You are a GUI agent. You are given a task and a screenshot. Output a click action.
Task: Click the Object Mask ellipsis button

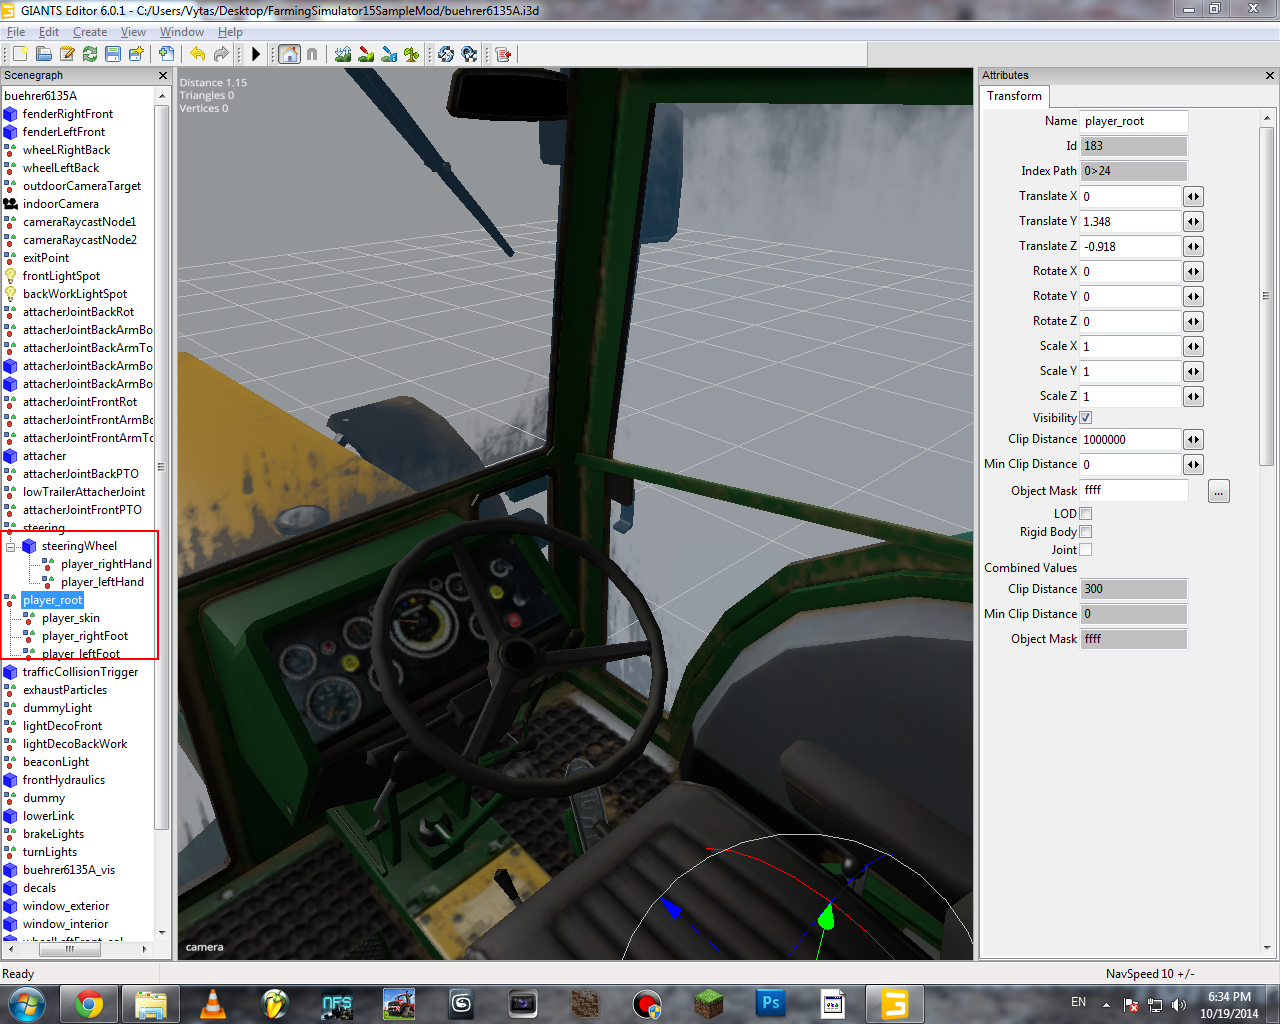1218,492
